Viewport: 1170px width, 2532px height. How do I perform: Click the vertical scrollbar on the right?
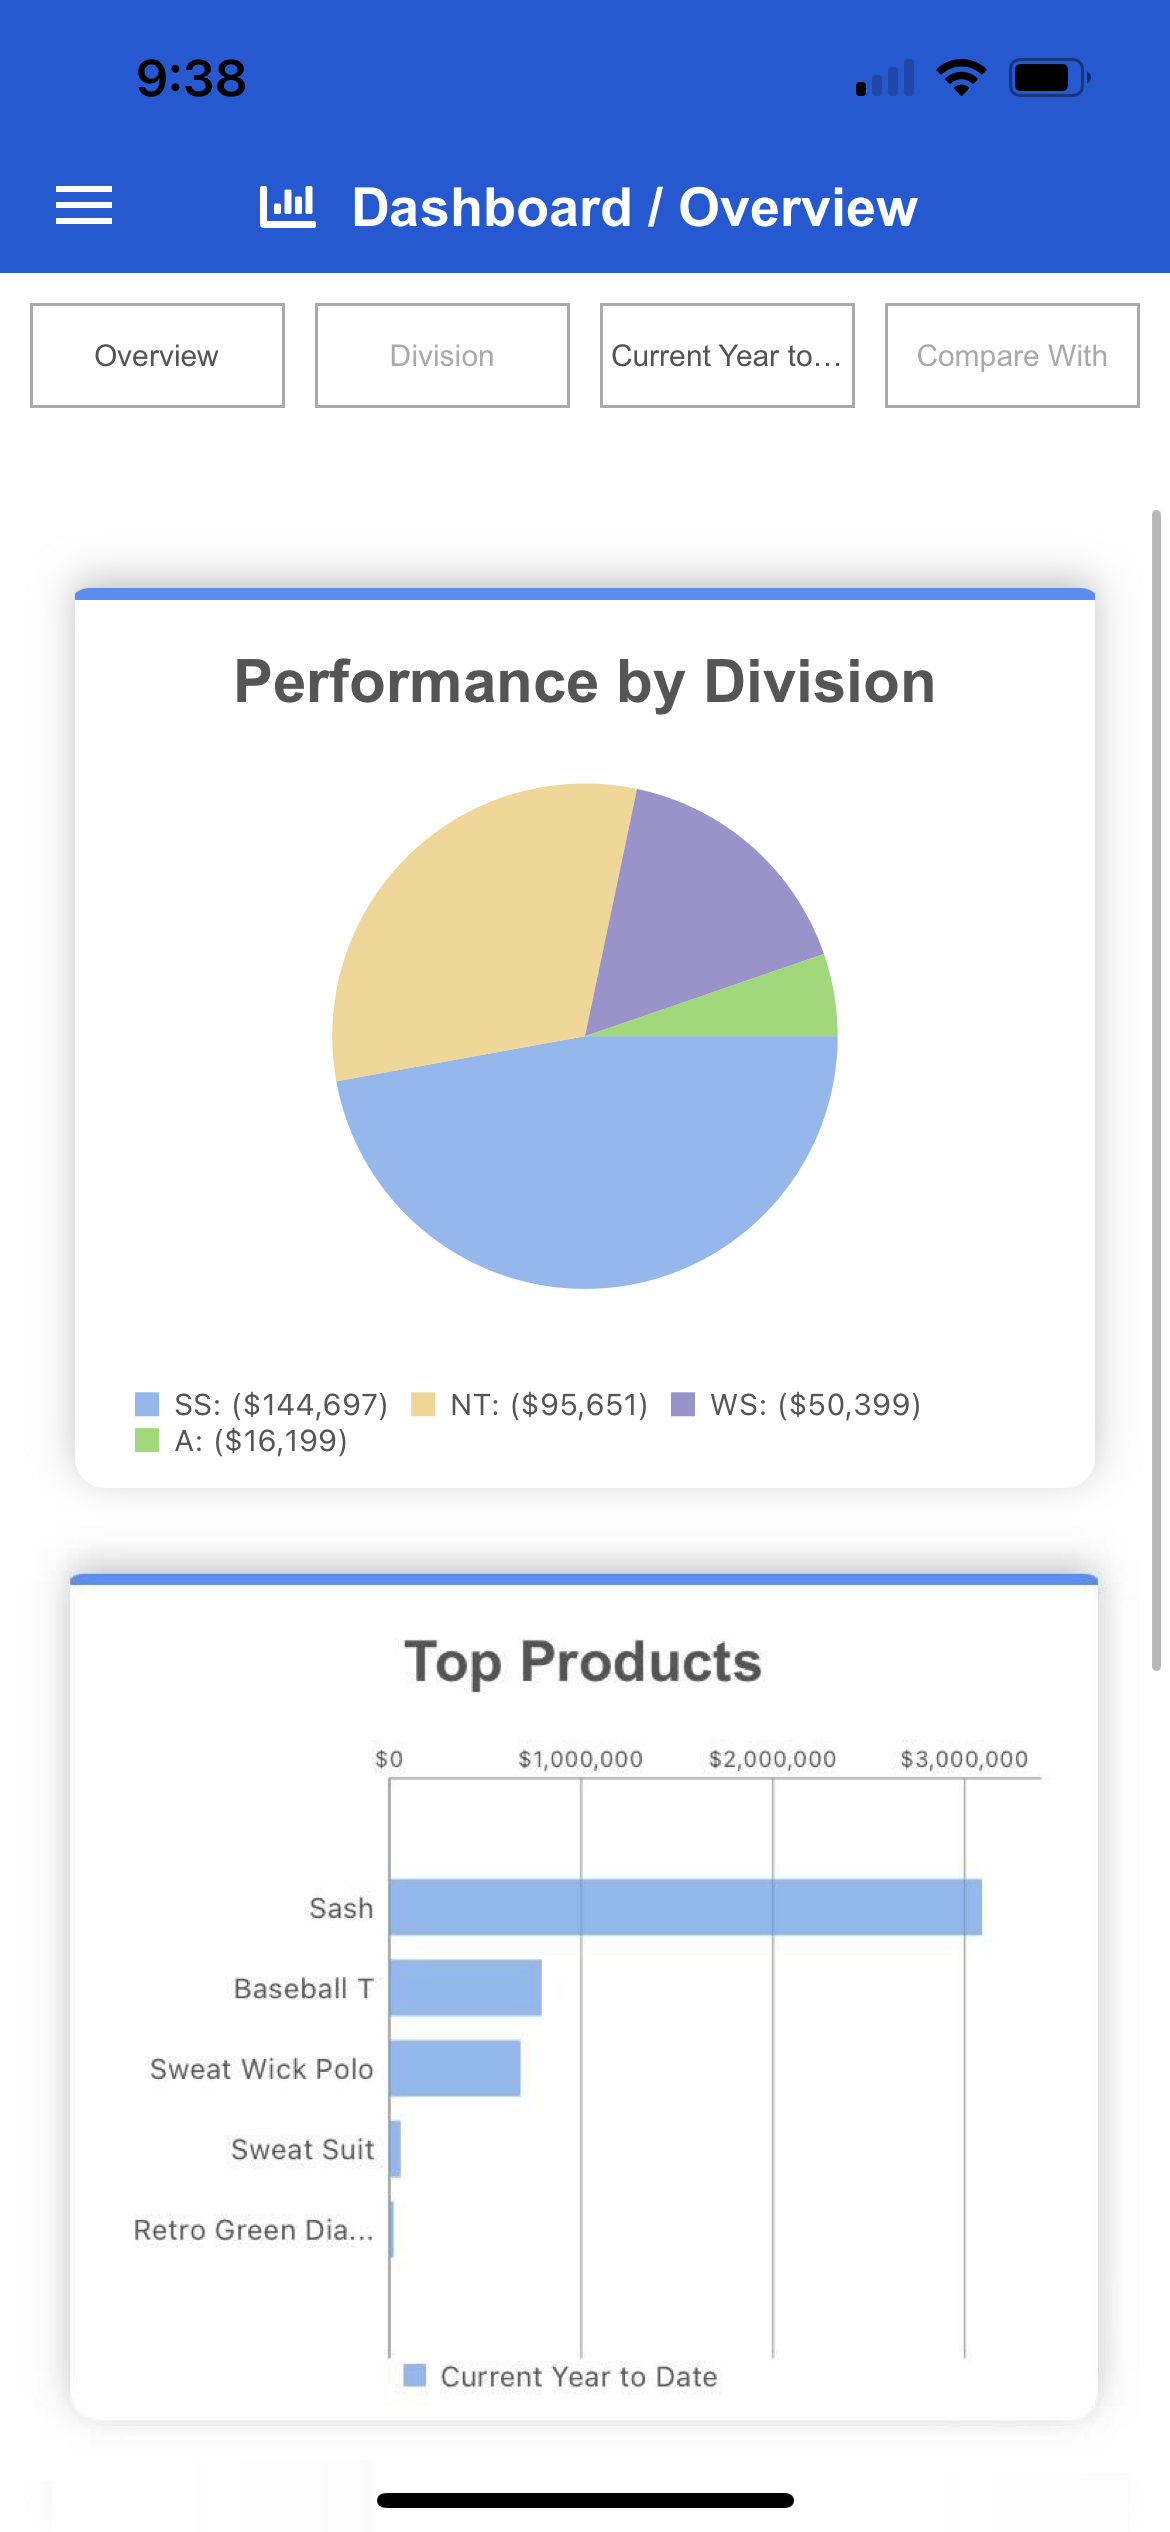click(1156, 1090)
